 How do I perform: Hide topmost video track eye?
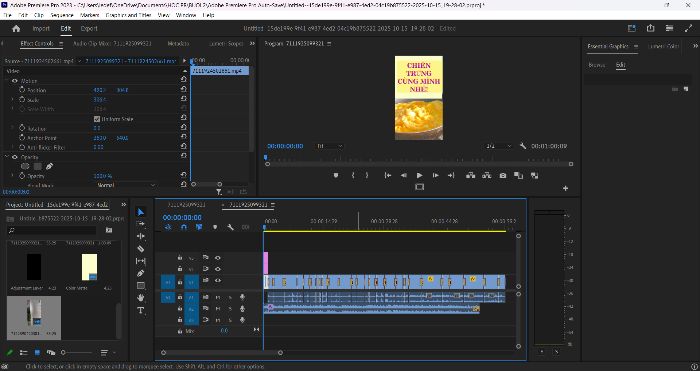tap(217, 258)
